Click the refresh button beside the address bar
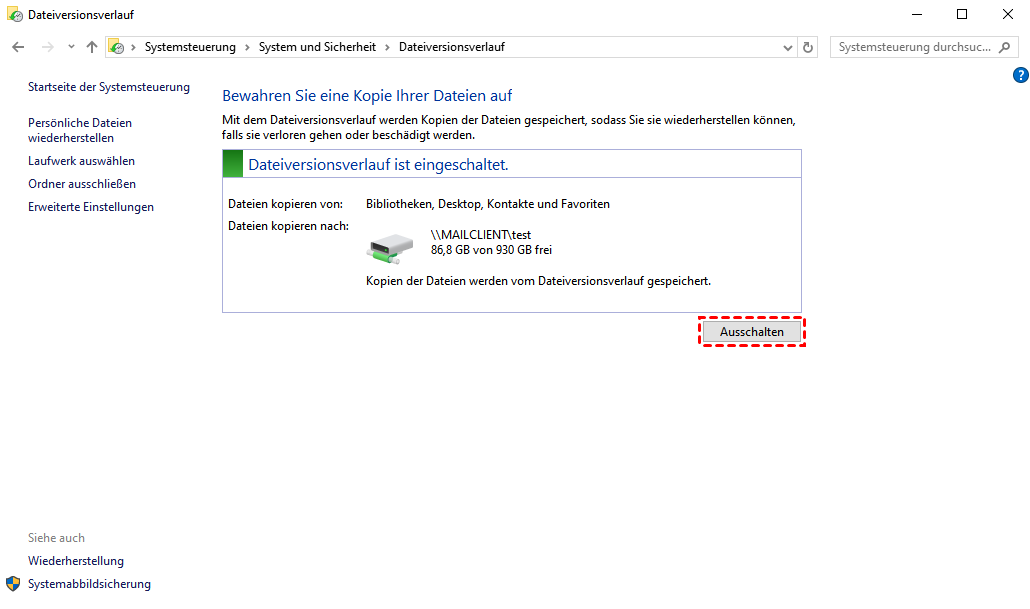 [x=808, y=47]
